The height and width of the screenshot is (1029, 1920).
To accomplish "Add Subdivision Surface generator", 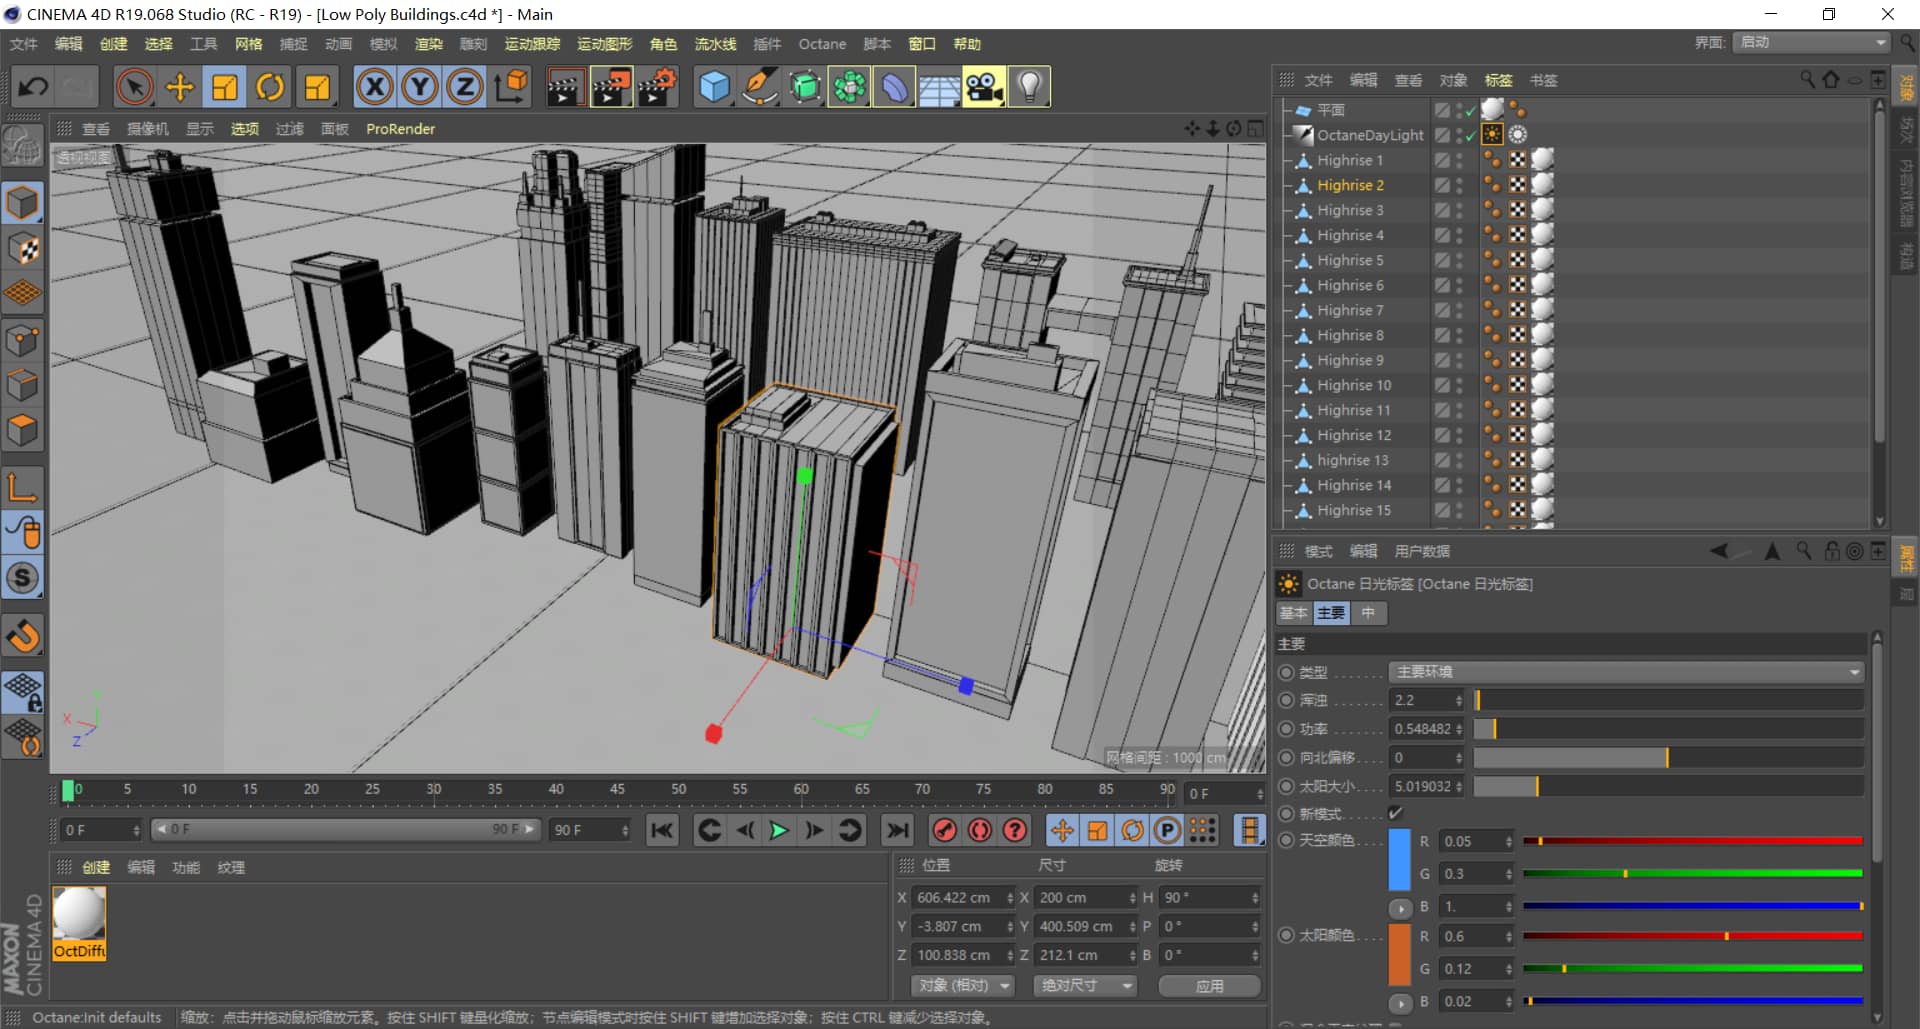I will 805,87.
